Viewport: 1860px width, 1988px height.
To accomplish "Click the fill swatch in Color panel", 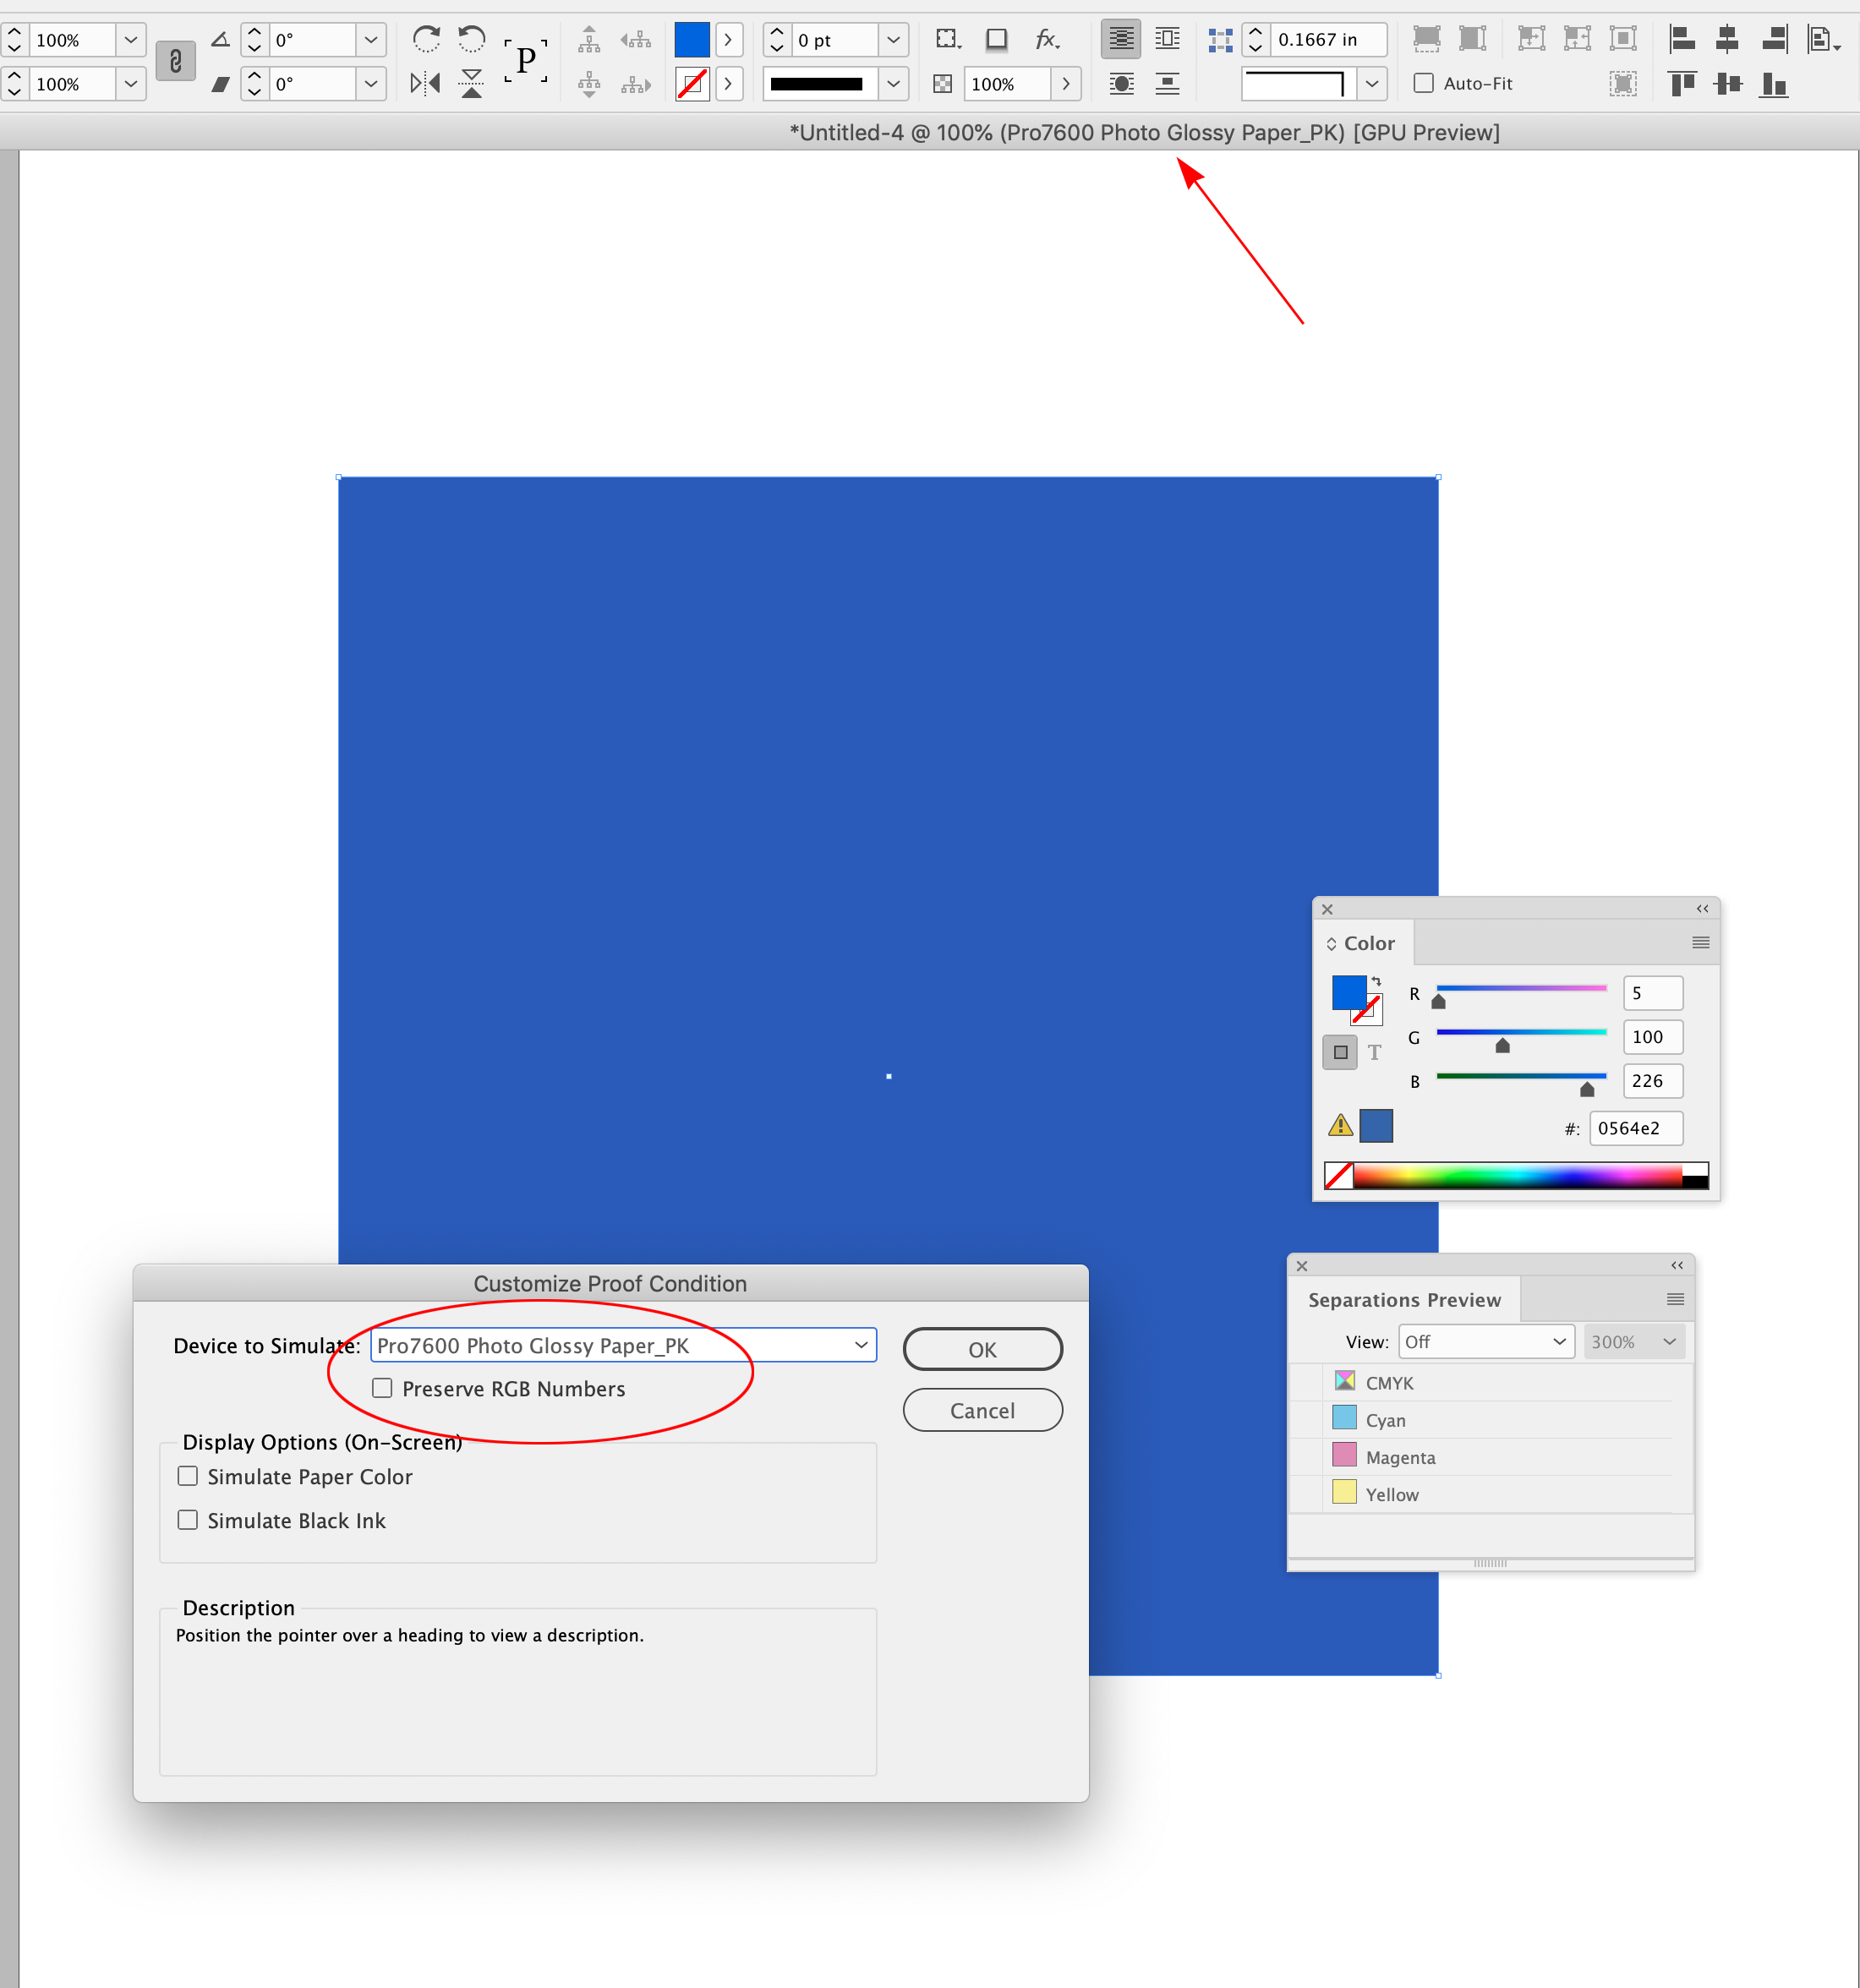I will [1348, 992].
